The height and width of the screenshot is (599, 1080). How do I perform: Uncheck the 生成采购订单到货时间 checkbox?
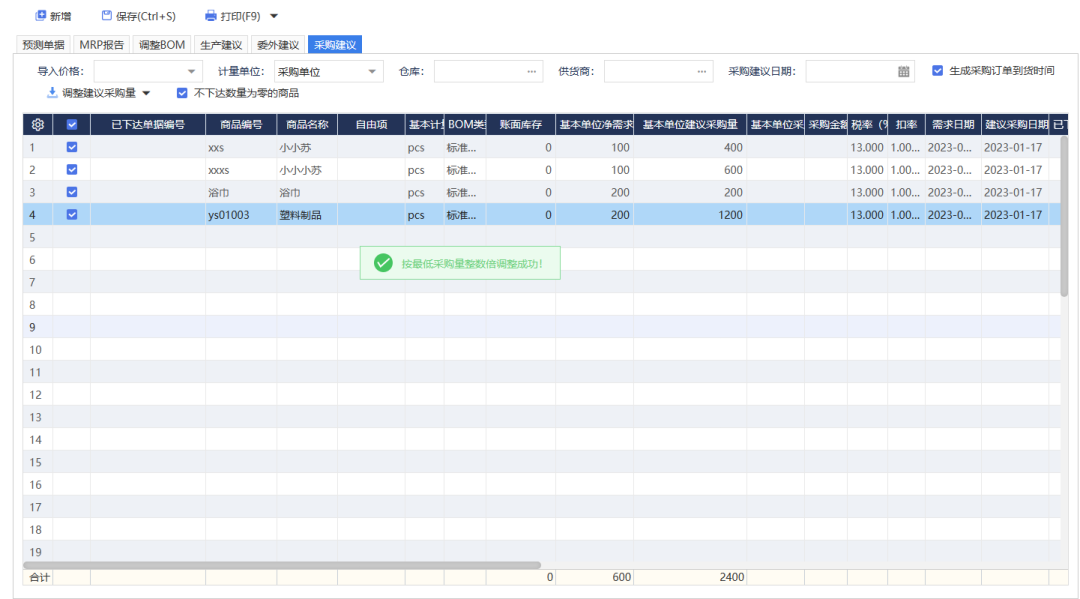(x=937, y=71)
